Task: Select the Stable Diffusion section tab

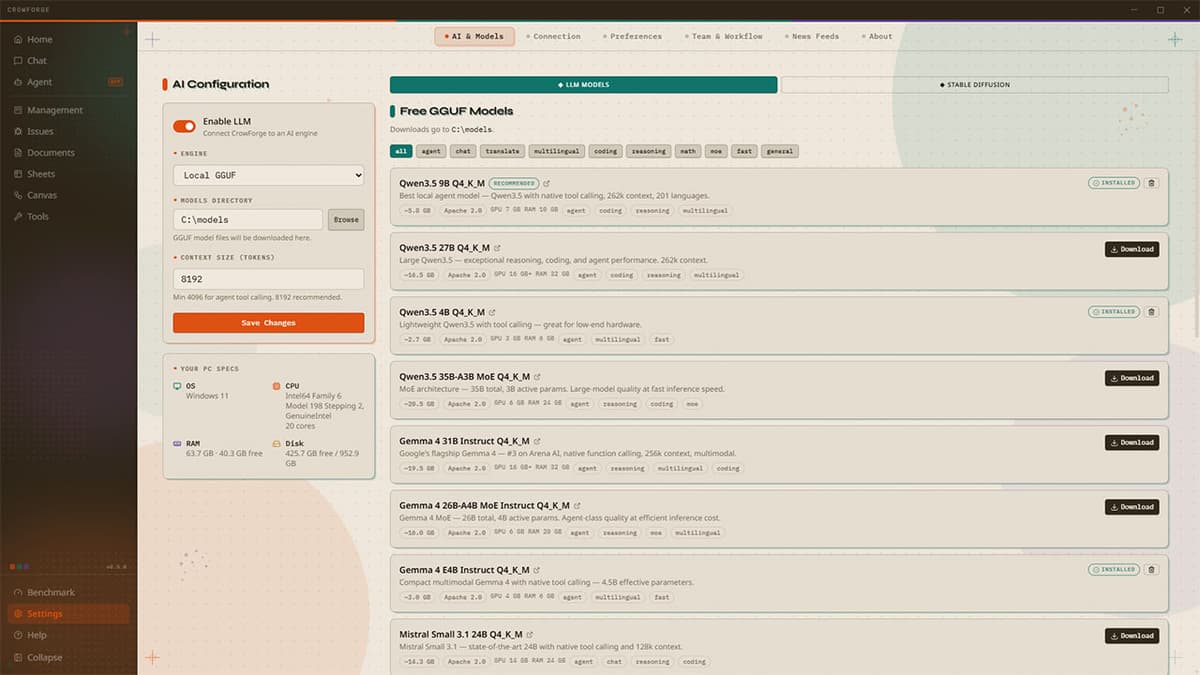Action: (x=974, y=85)
